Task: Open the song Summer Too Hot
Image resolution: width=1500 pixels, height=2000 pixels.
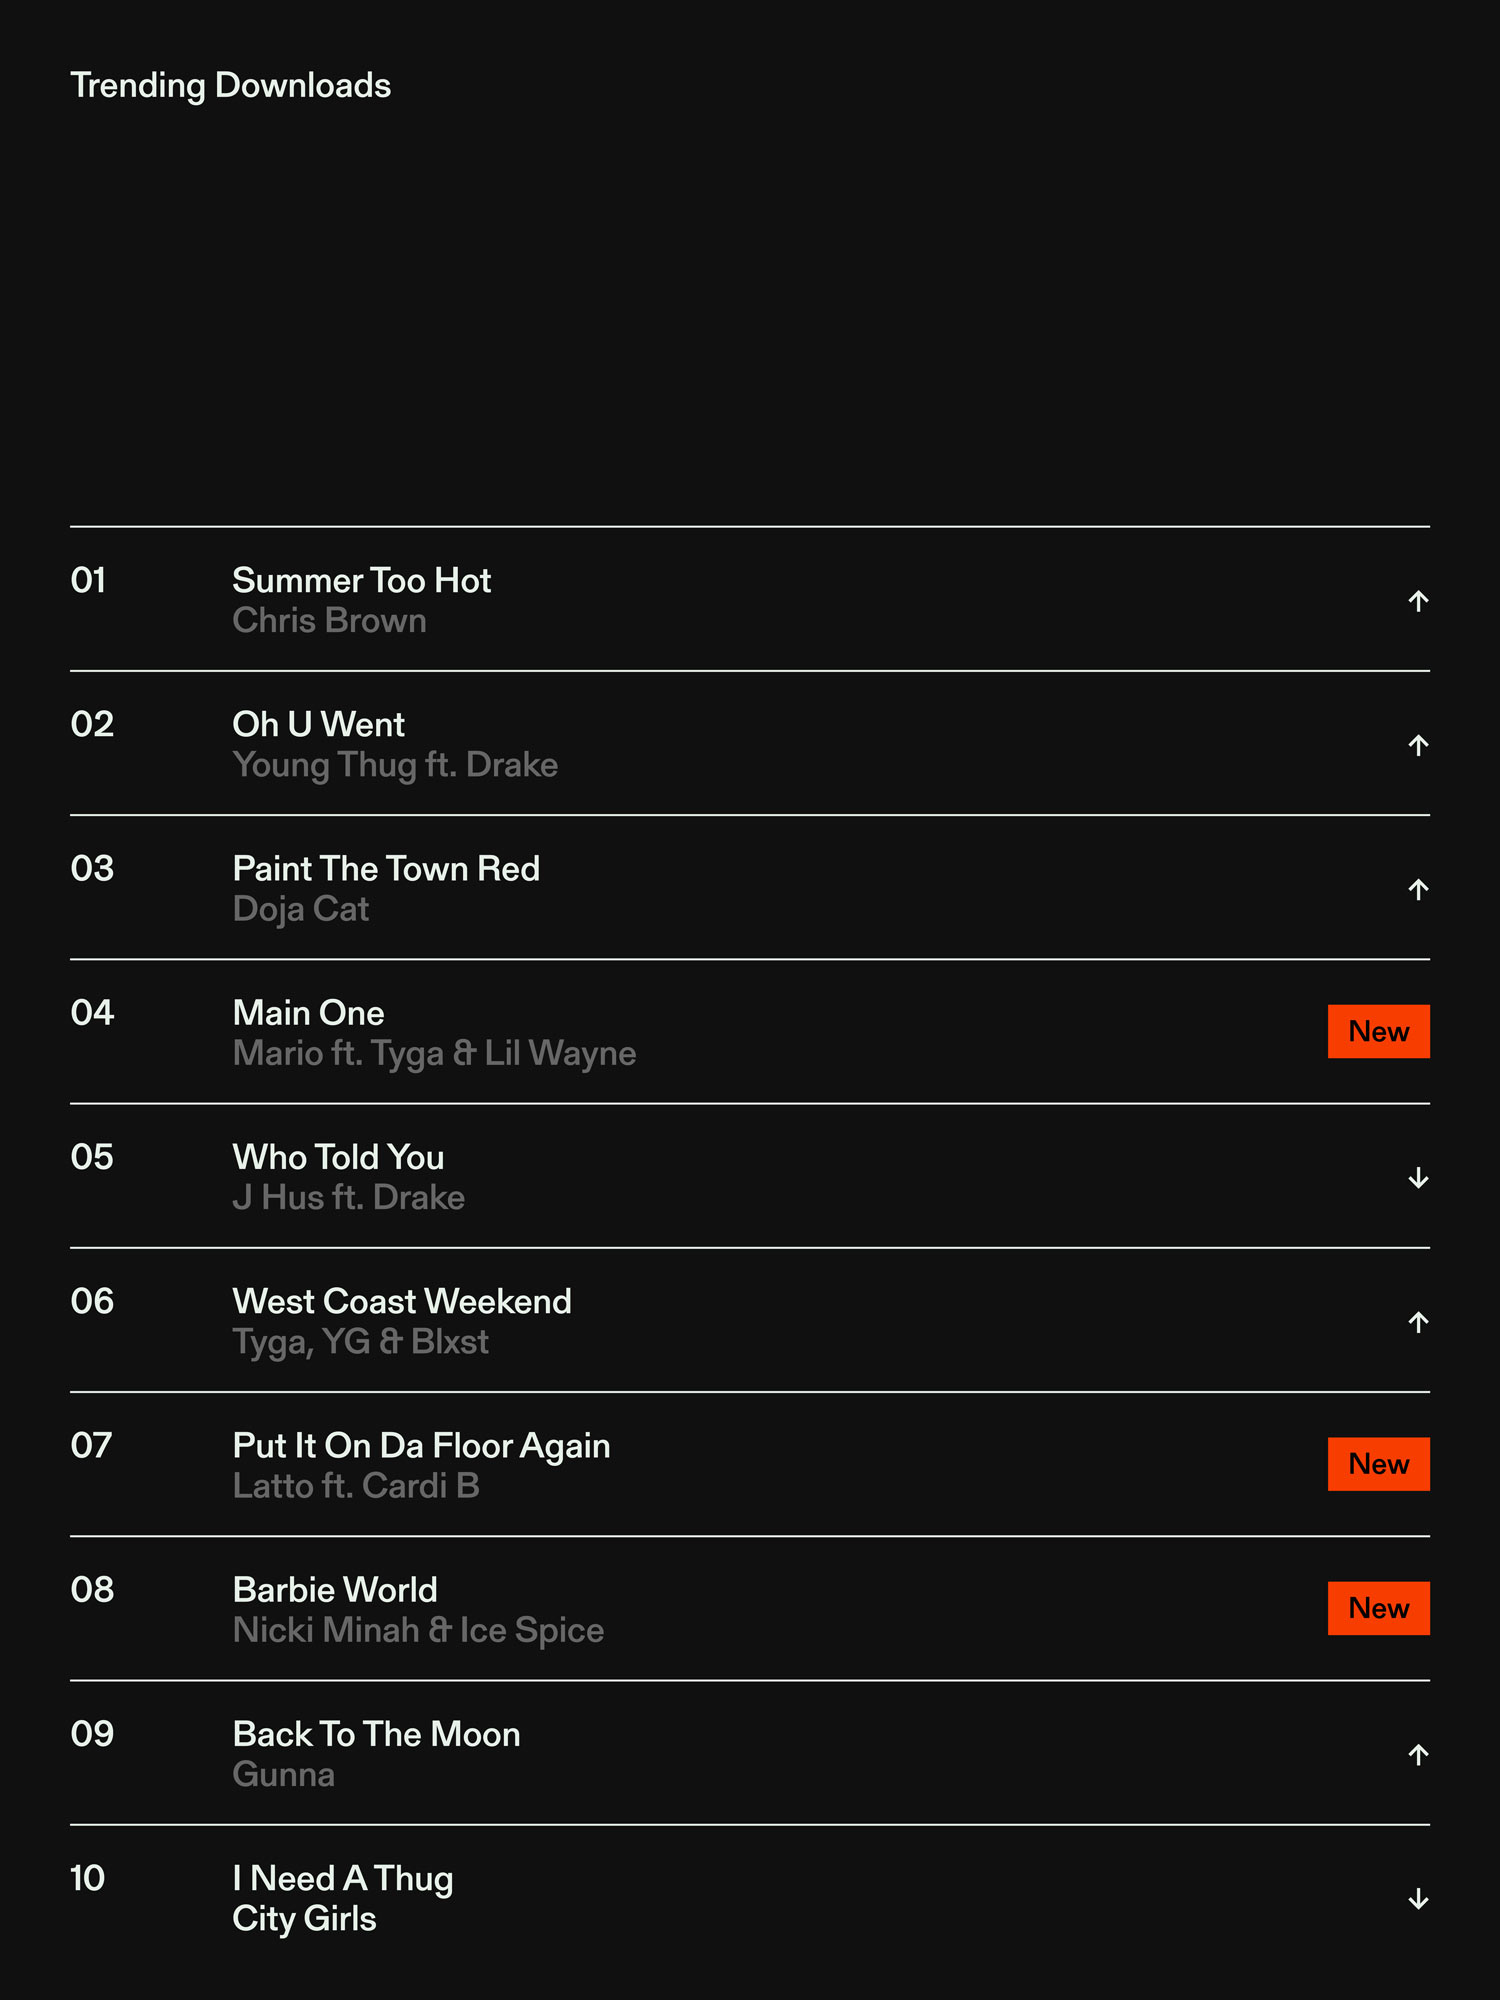Action: point(361,581)
